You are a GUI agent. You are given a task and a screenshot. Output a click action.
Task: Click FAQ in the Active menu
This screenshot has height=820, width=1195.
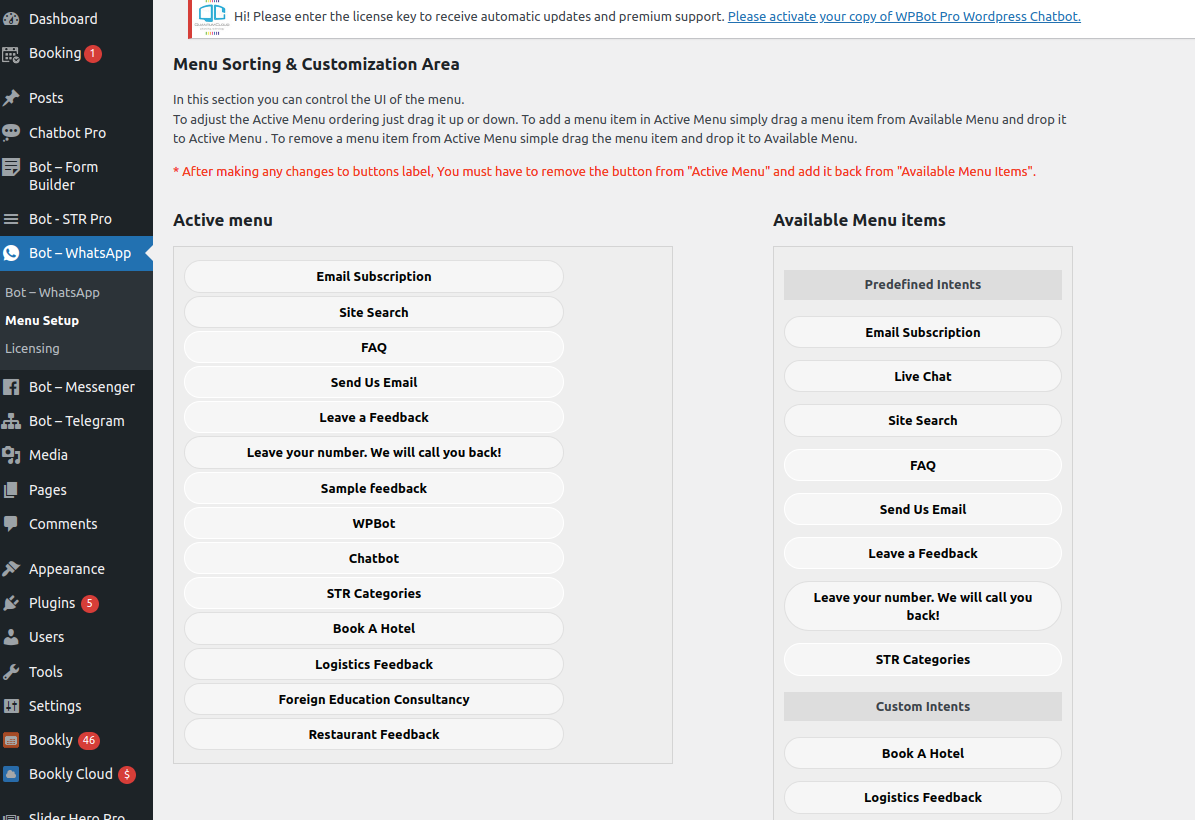[373, 347]
